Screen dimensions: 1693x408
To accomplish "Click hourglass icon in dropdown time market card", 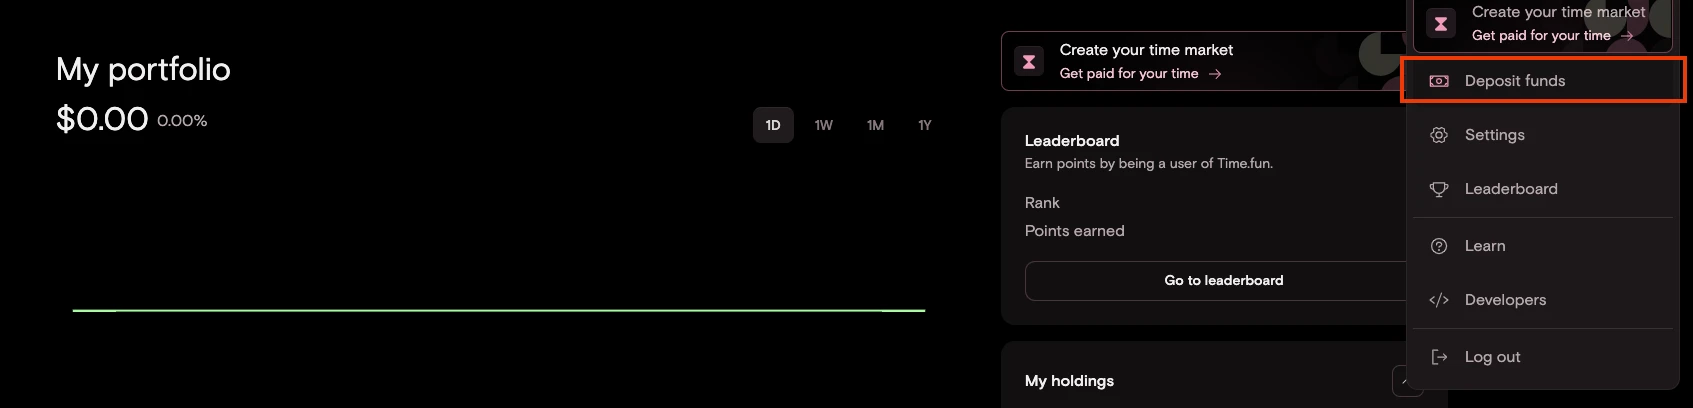I will [1441, 24].
